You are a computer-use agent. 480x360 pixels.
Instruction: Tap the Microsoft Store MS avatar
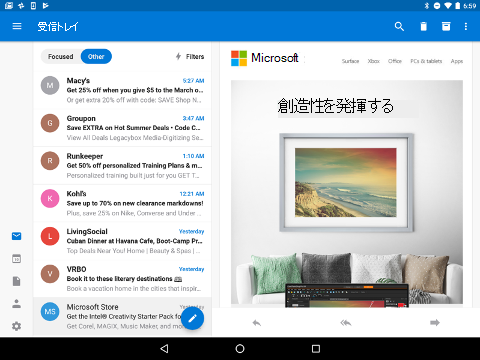point(50,312)
